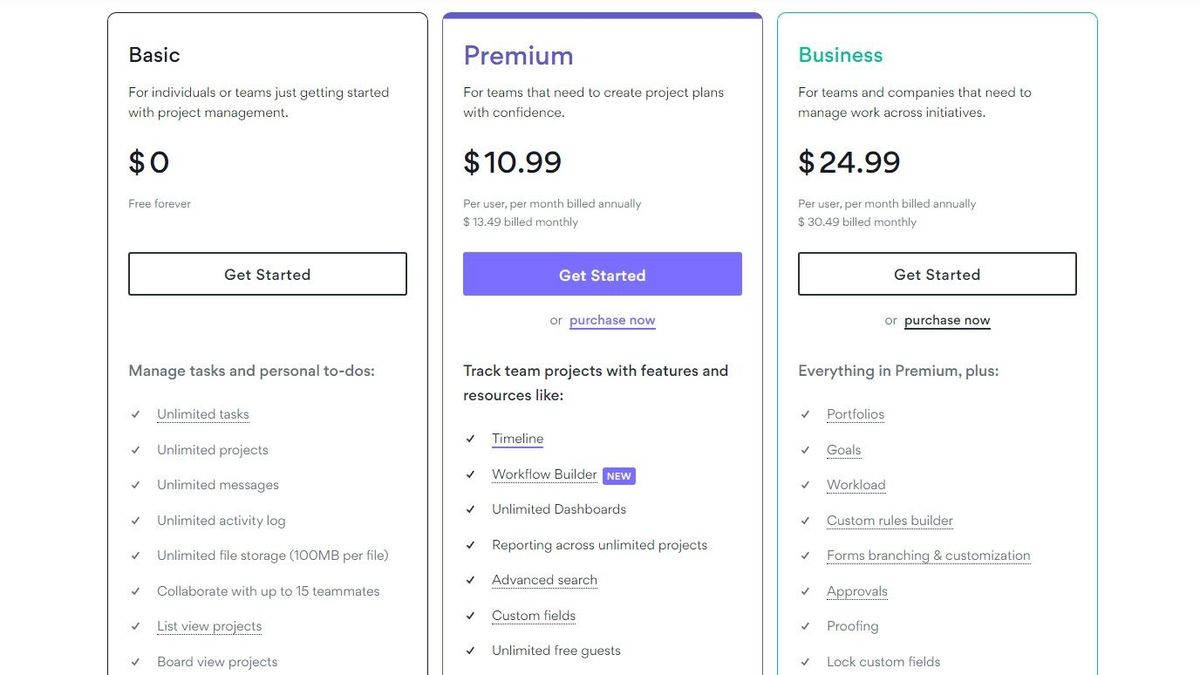1200x675 pixels.
Task: Click the NEW badge beside Workflow Builder
Action: coord(619,475)
